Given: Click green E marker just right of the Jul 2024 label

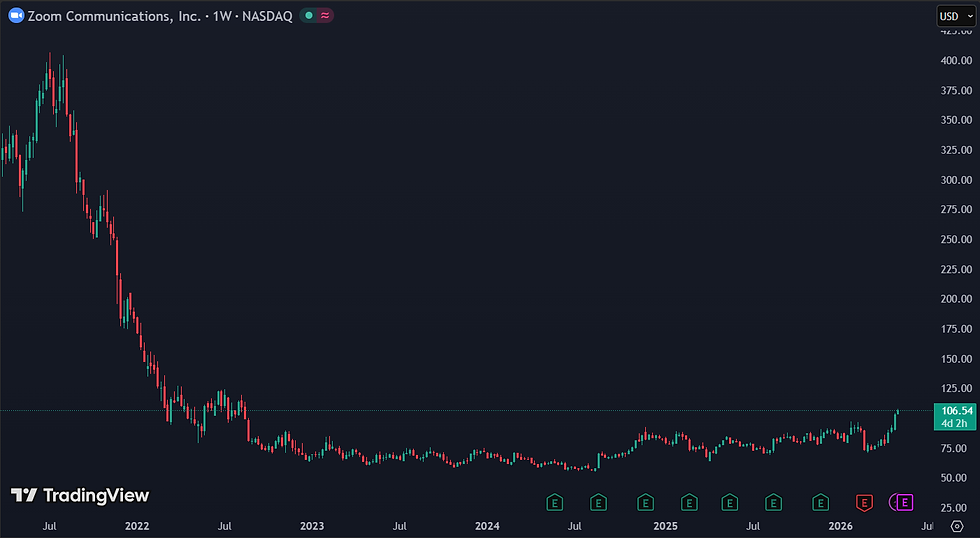Looking at the screenshot, I should pos(598,502).
